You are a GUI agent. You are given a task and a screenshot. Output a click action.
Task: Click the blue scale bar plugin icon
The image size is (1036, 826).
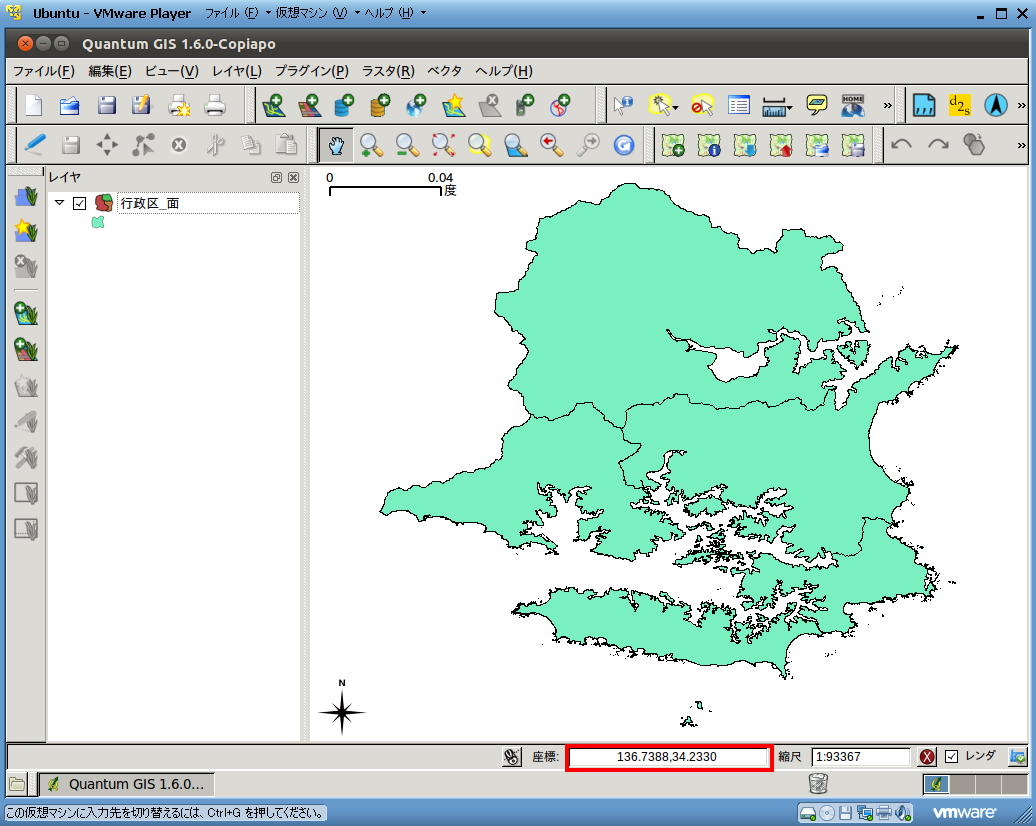[924, 105]
